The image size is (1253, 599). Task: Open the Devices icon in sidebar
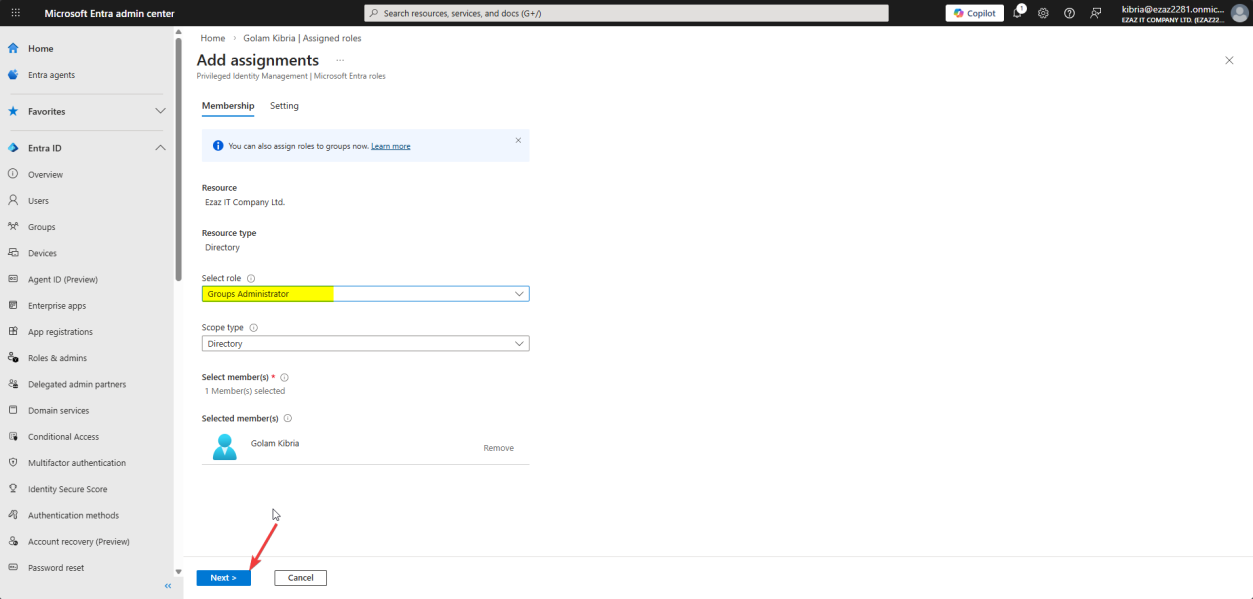(13, 253)
